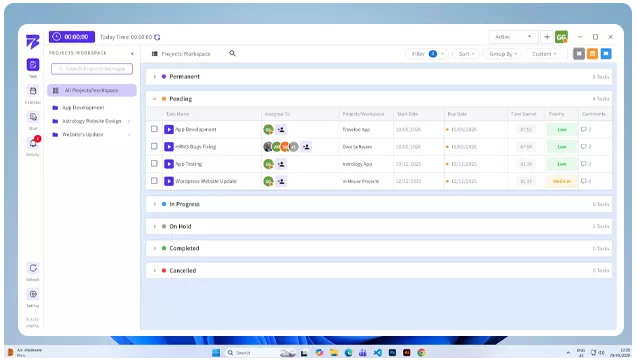The height and width of the screenshot is (360, 636).
Task: Expand the Cancelled task group
Action: [x=155, y=270]
